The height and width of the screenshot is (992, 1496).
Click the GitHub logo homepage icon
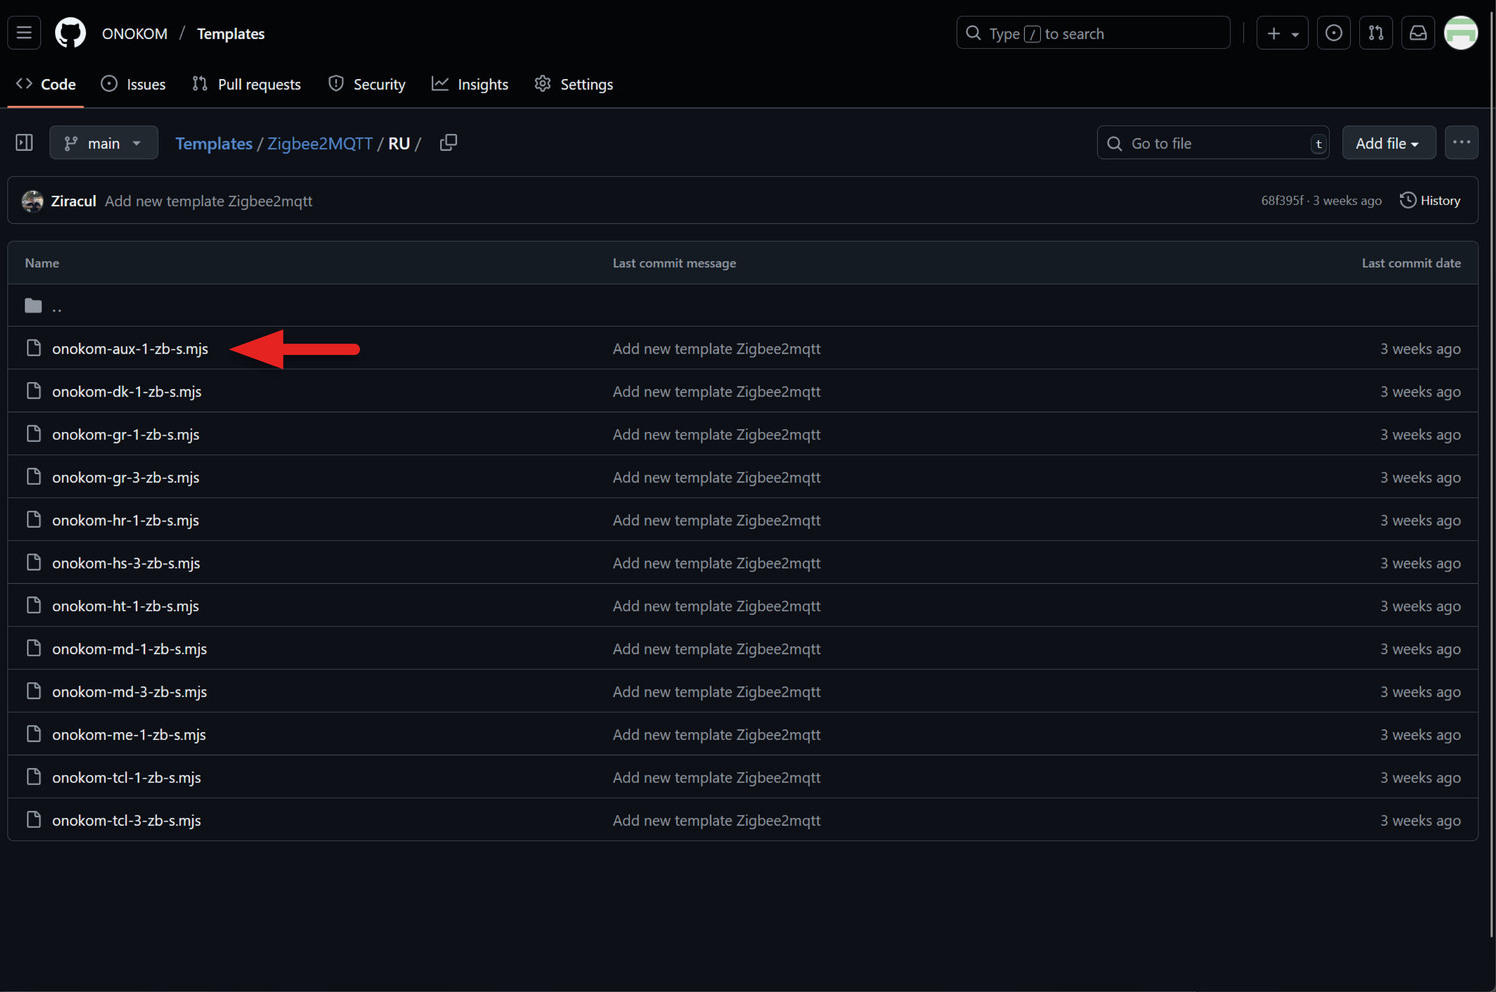click(70, 33)
